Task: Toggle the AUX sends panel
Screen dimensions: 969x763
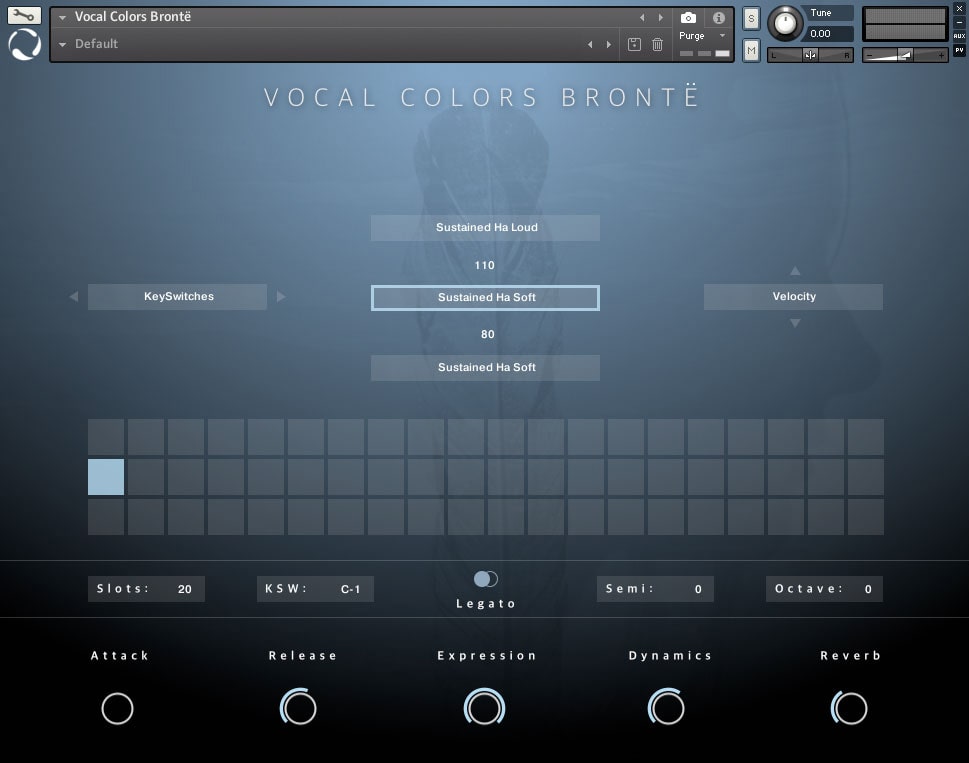Action: click(x=959, y=36)
